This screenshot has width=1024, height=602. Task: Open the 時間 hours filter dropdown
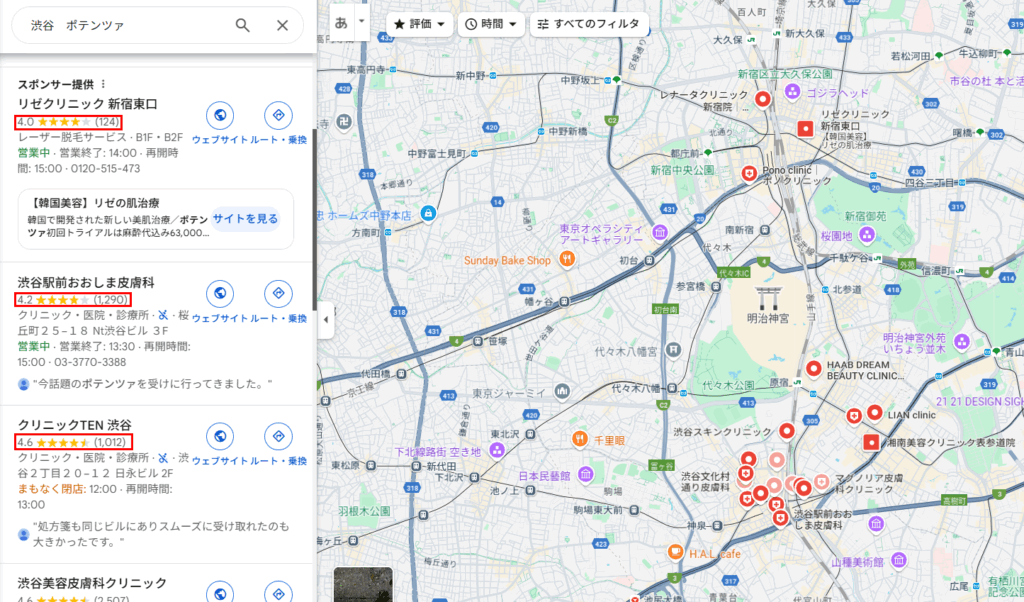point(490,24)
